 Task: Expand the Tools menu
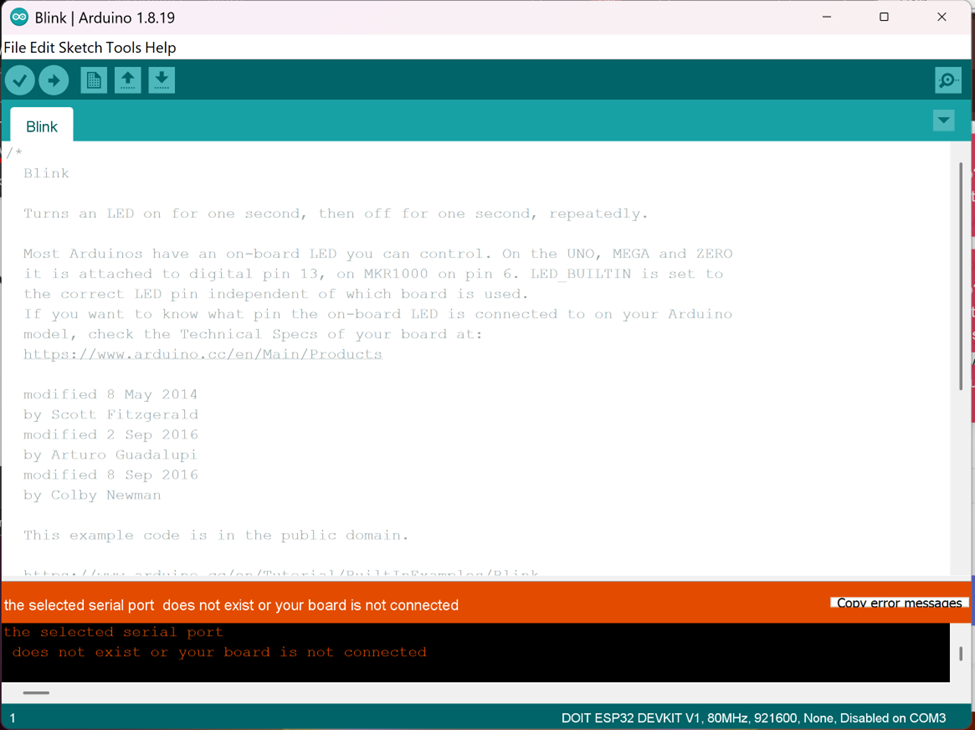coord(125,47)
